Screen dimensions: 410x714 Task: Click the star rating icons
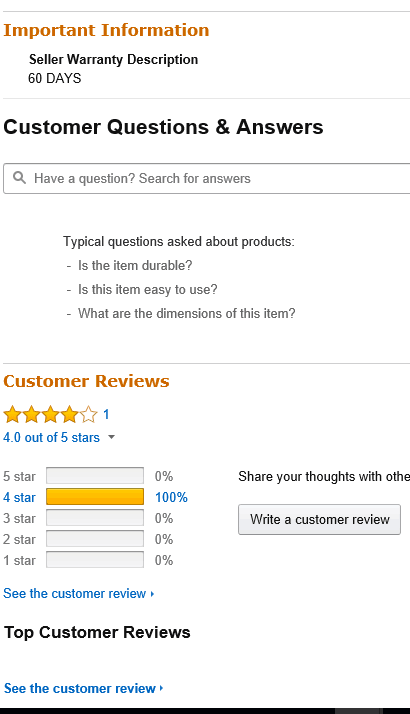[x=51, y=415]
